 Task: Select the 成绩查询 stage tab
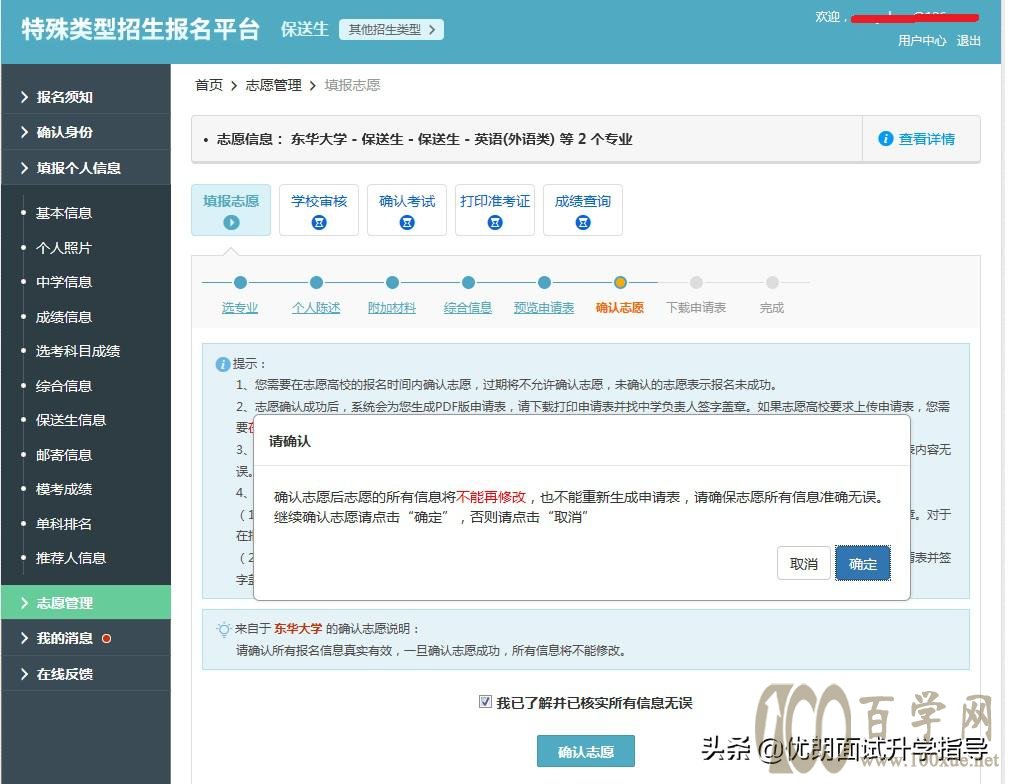pyautogui.click(x=583, y=210)
